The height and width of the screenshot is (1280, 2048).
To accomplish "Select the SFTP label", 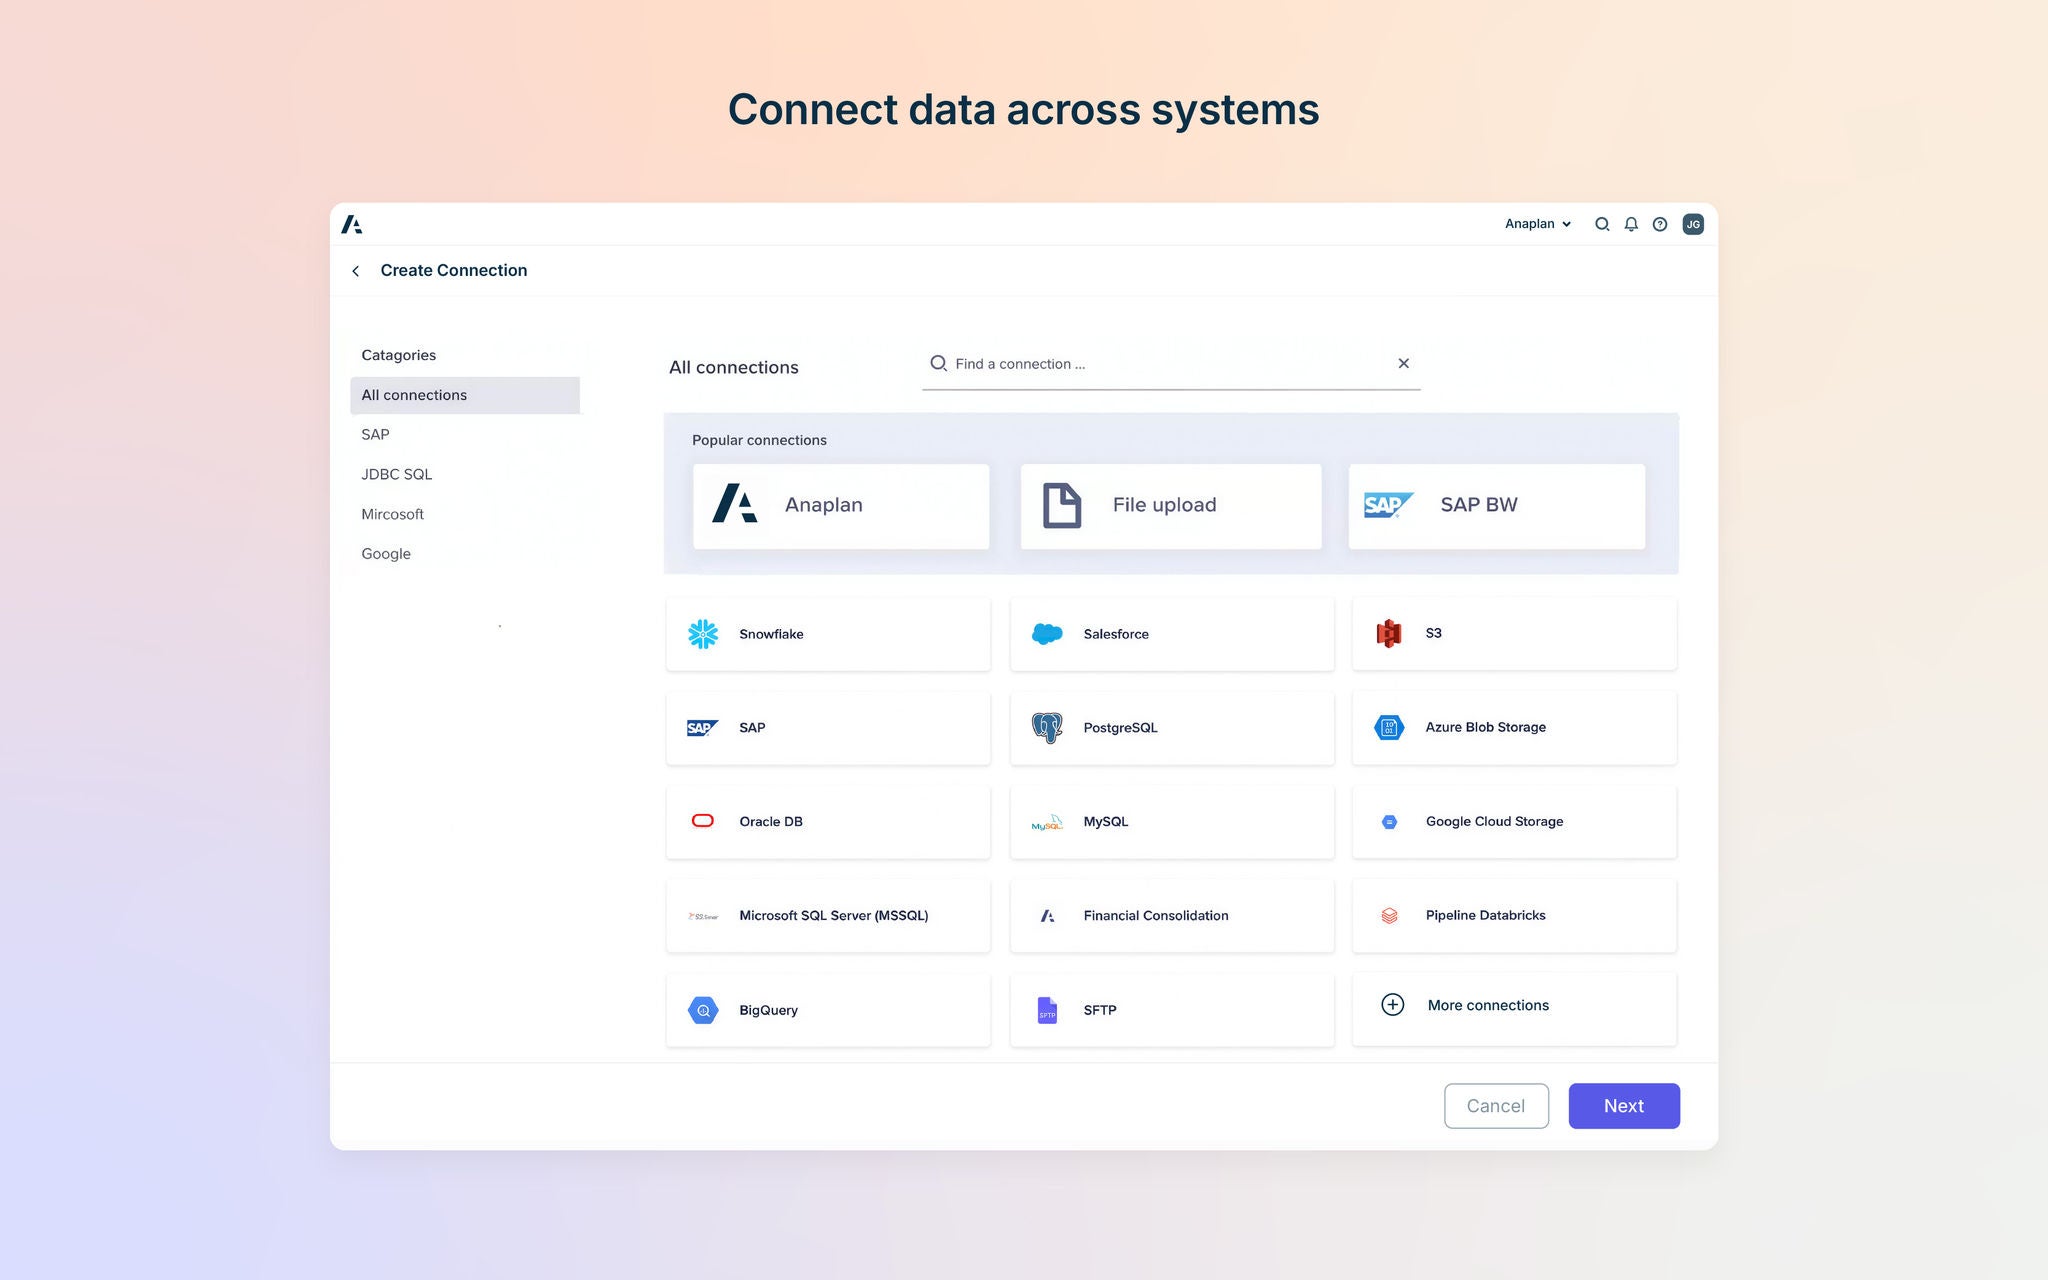I will (x=1100, y=1010).
